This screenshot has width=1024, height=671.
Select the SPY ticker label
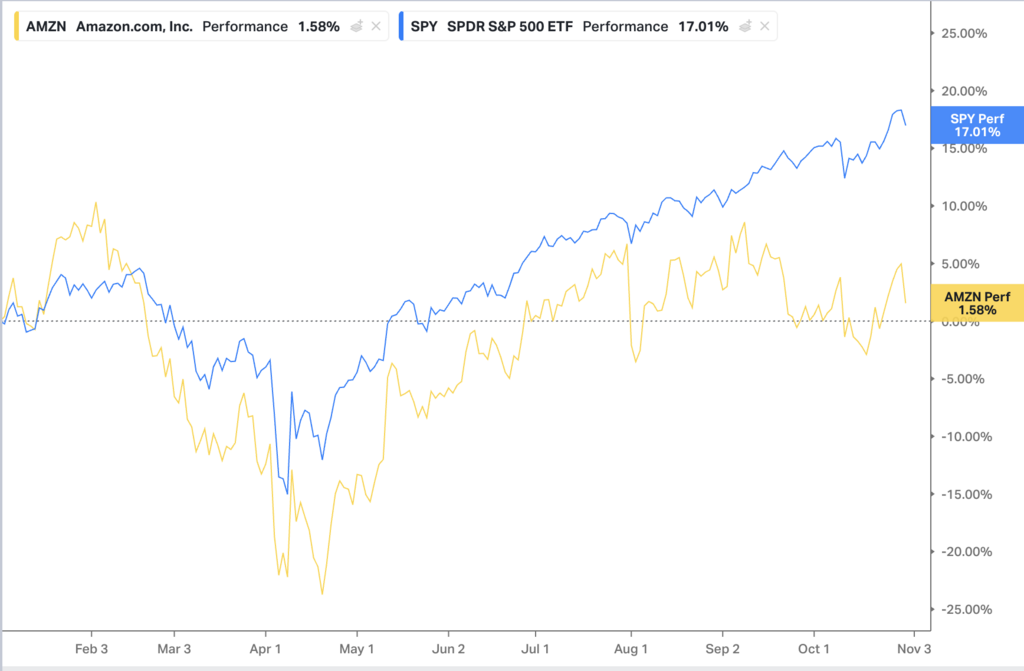point(424,26)
